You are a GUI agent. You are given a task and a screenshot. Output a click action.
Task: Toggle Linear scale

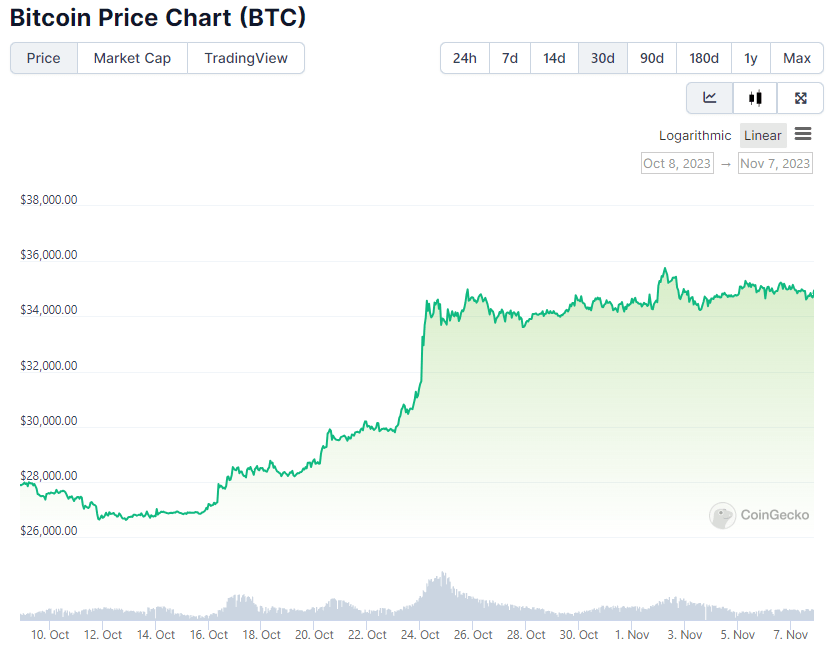763,136
